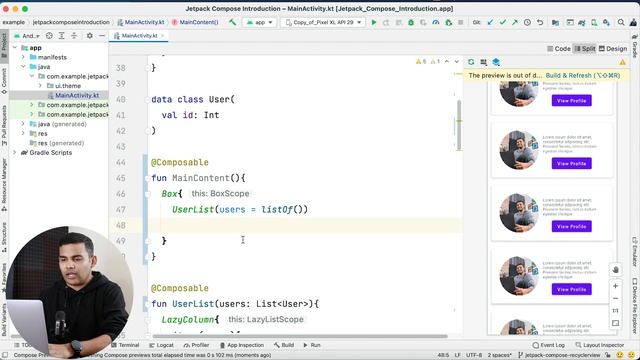This screenshot has height=360, width=640.
Task: Click Collapse All icon in project panel
Action: (74, 36)
